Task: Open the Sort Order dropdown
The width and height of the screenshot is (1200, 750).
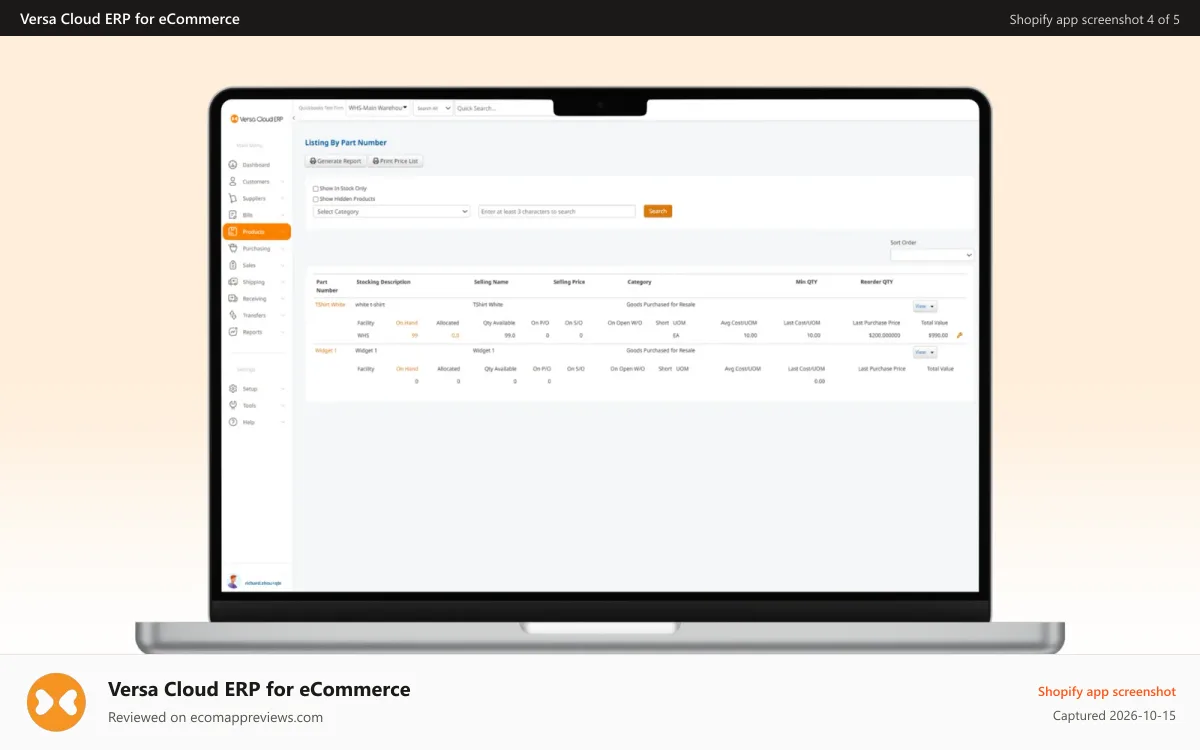Action: click(x=931, y=255)
